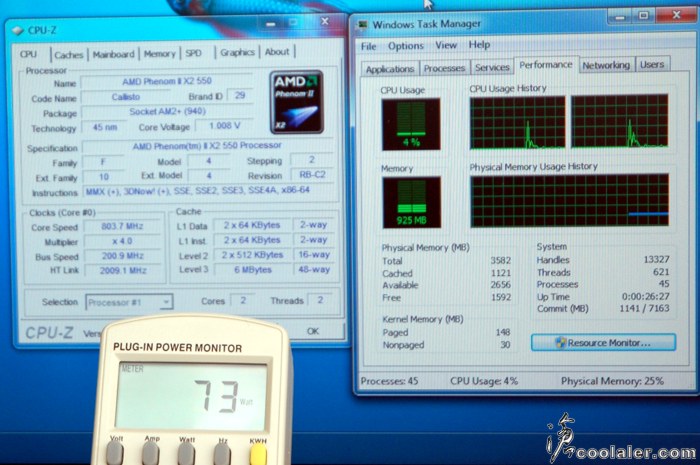
Task: Click the first CPU Usage History graph
Action: tap(517, 122)
